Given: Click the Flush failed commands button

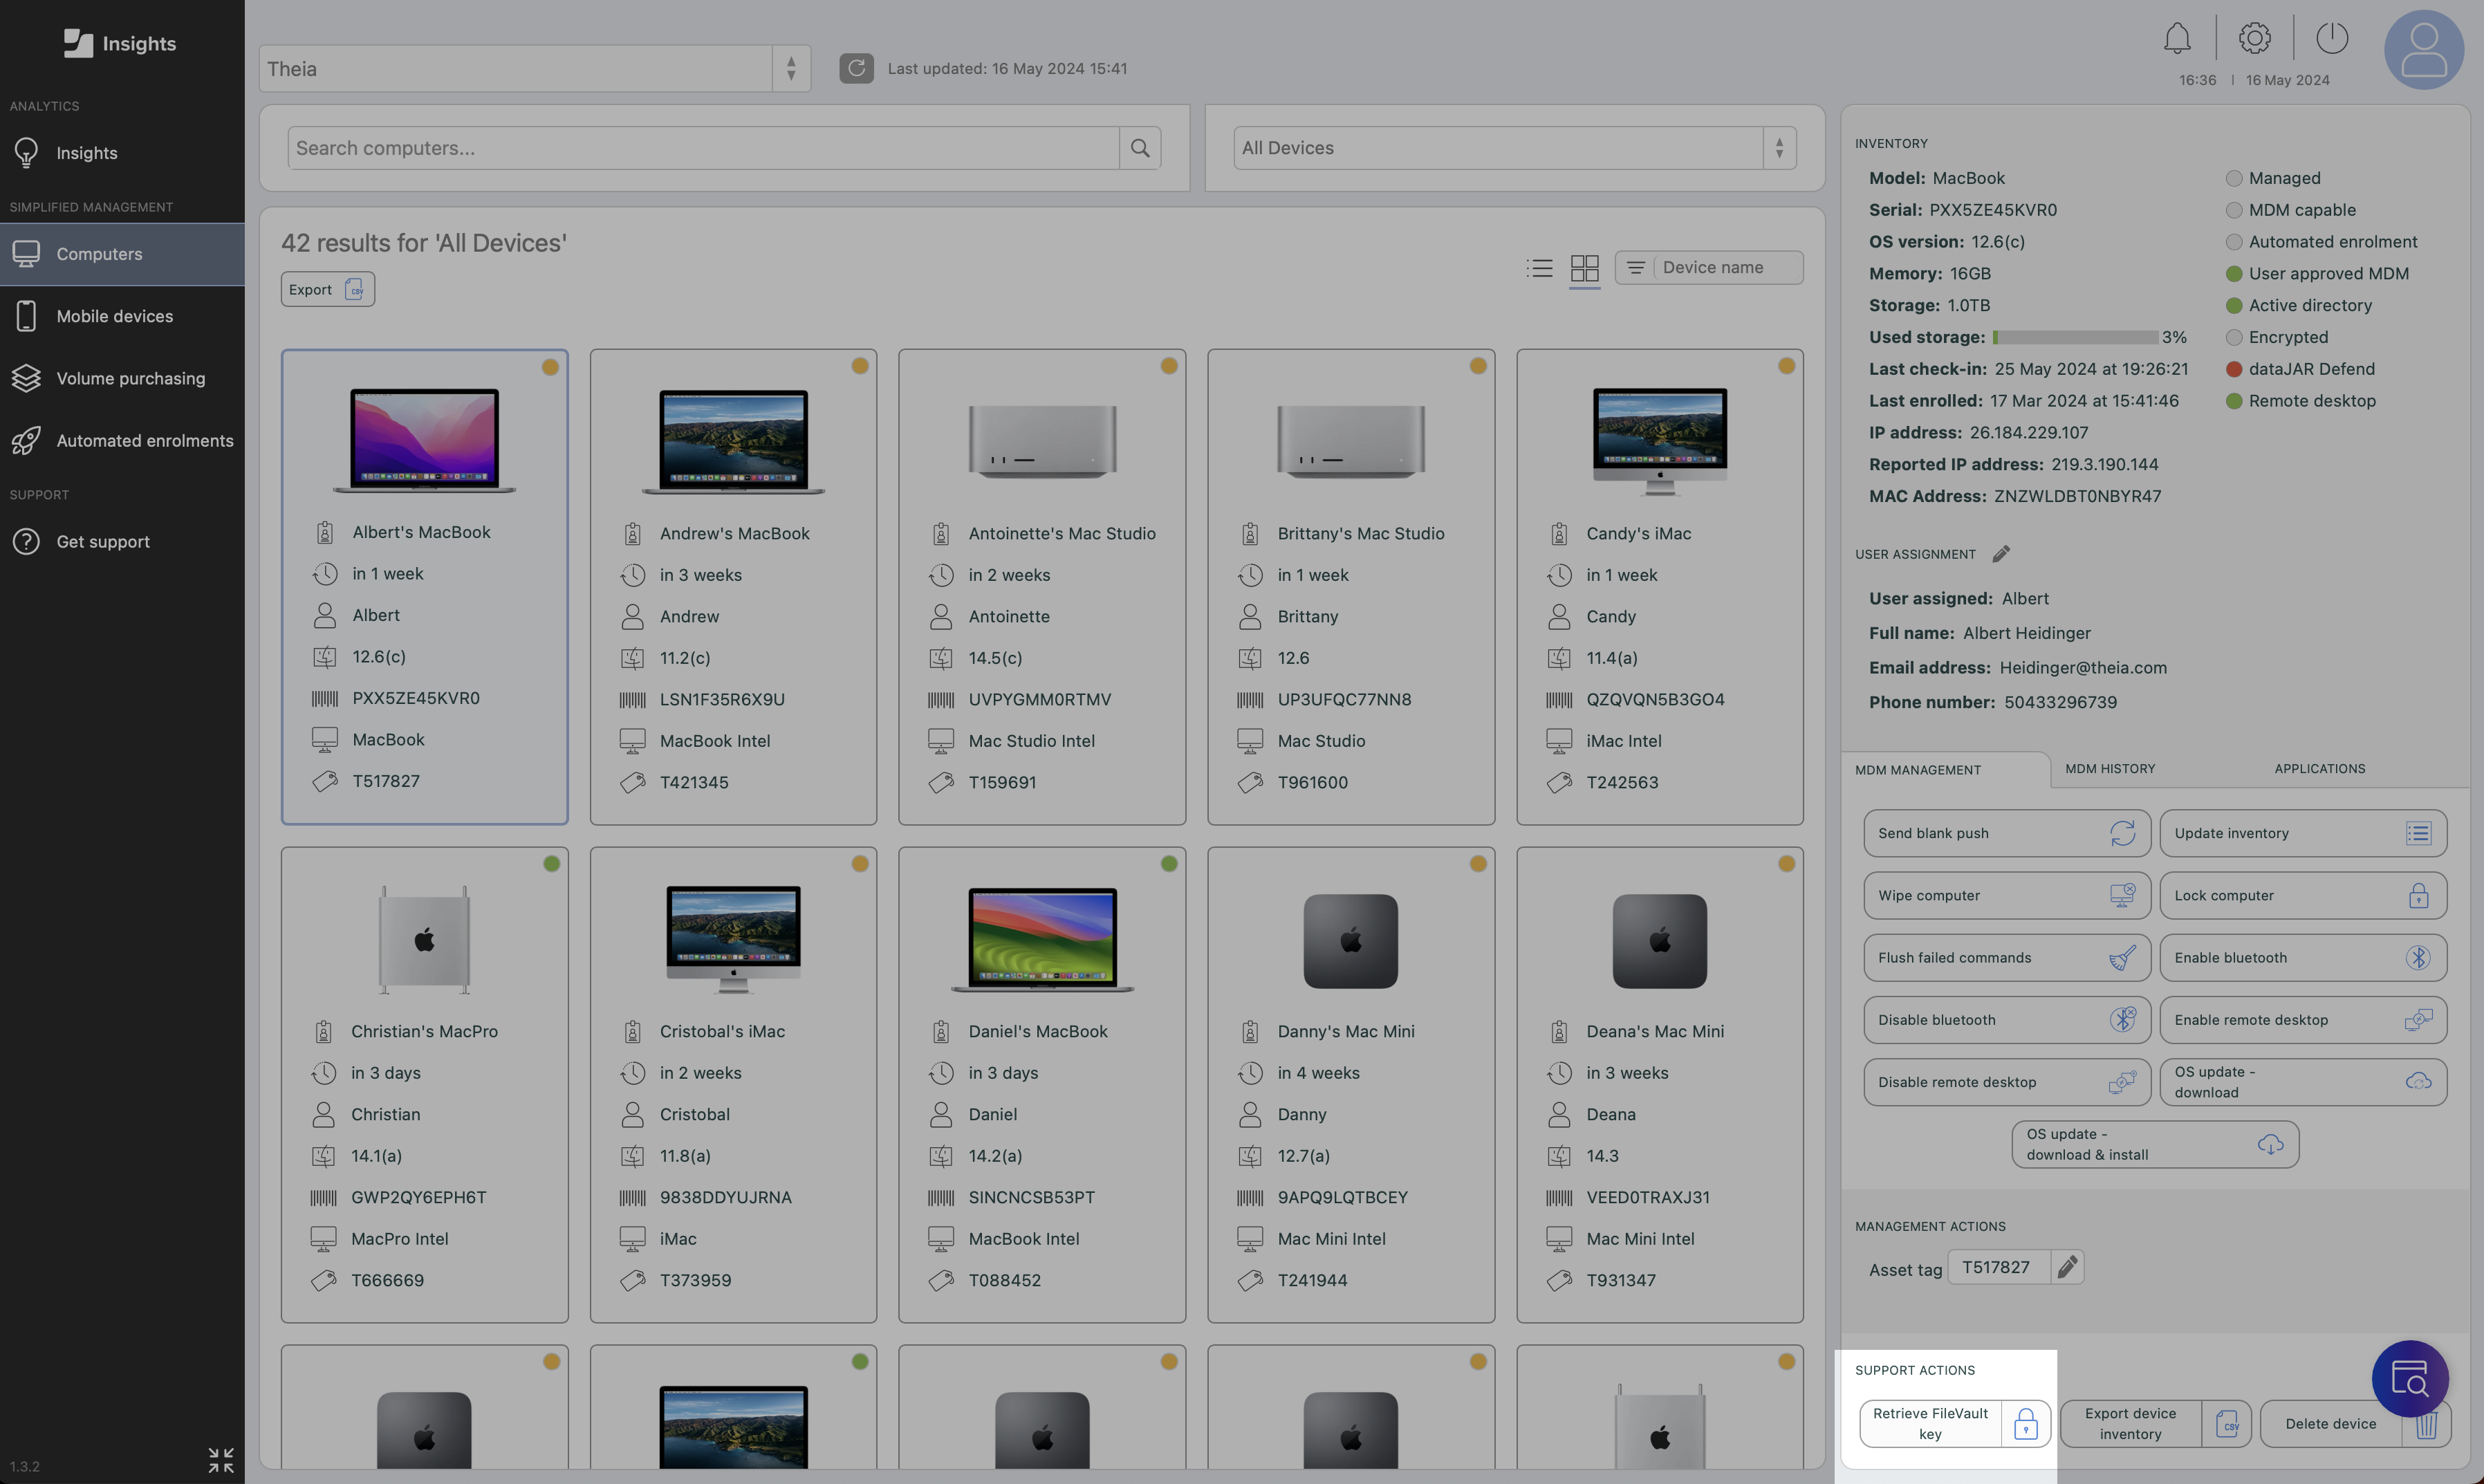Looking at the screenshot, I should coord(2006,957).
